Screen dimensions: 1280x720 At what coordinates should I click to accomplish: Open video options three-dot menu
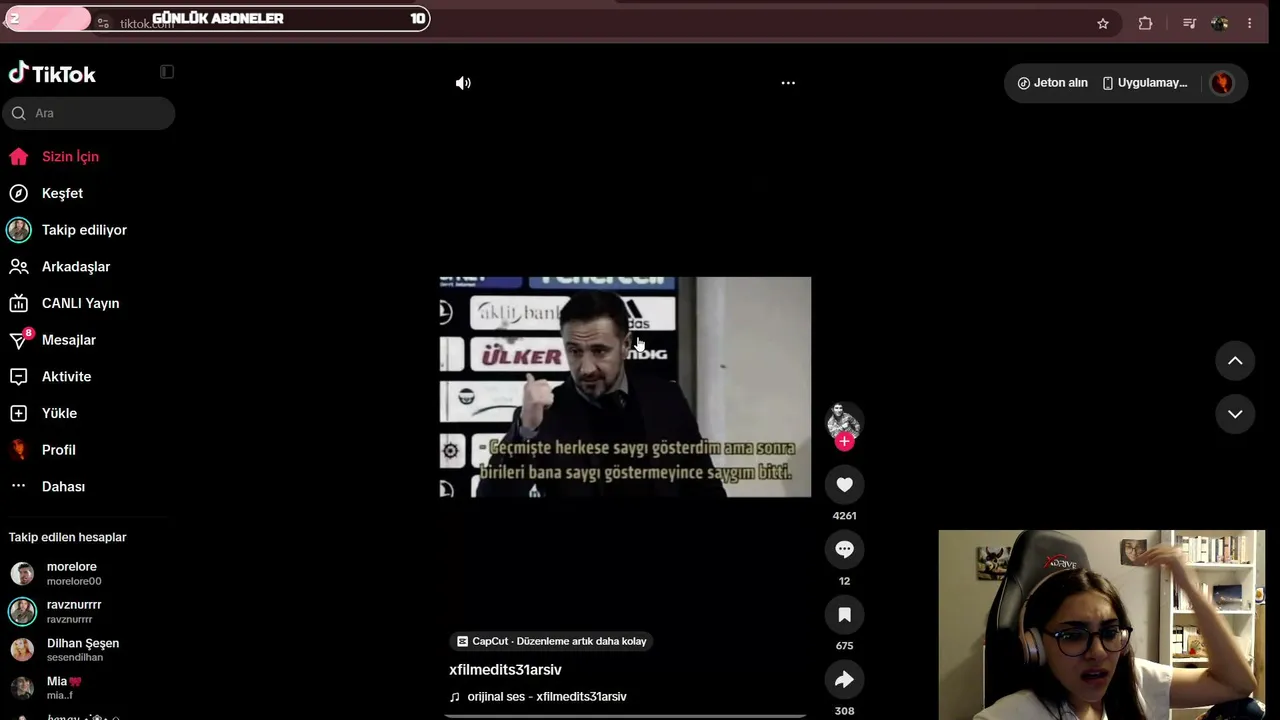pos(788,83)
